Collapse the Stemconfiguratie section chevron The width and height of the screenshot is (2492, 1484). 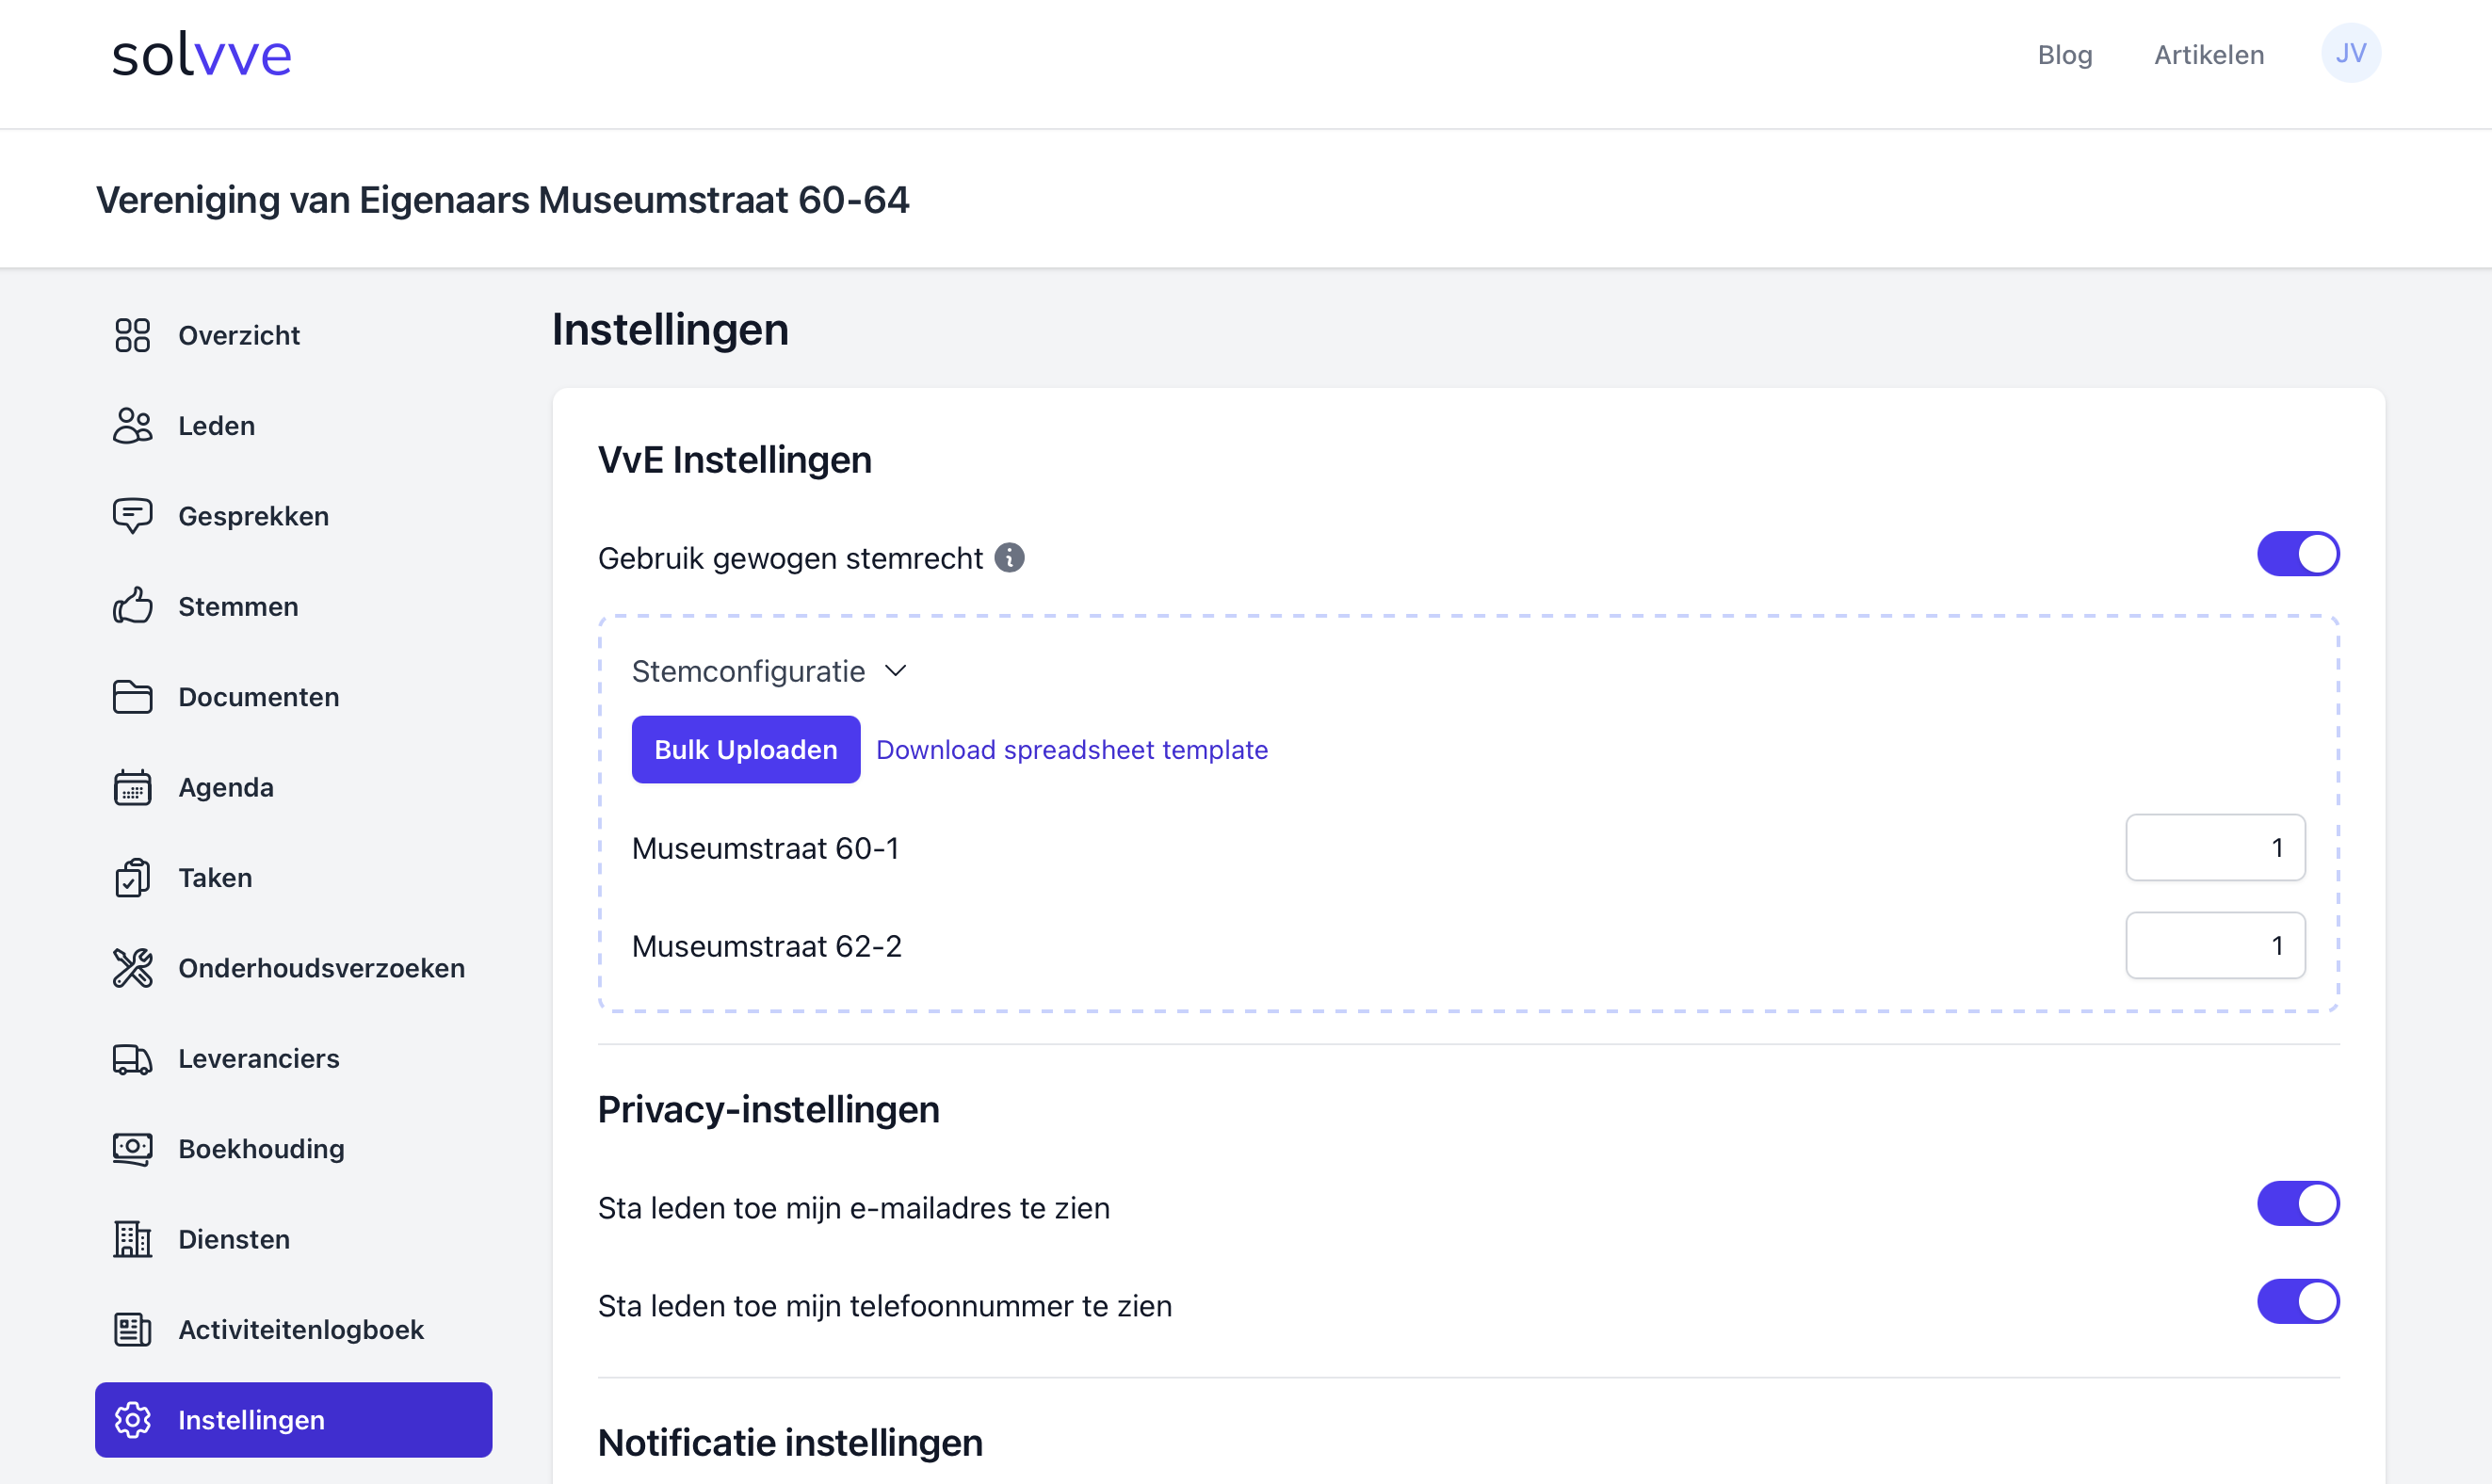point(896,671)
